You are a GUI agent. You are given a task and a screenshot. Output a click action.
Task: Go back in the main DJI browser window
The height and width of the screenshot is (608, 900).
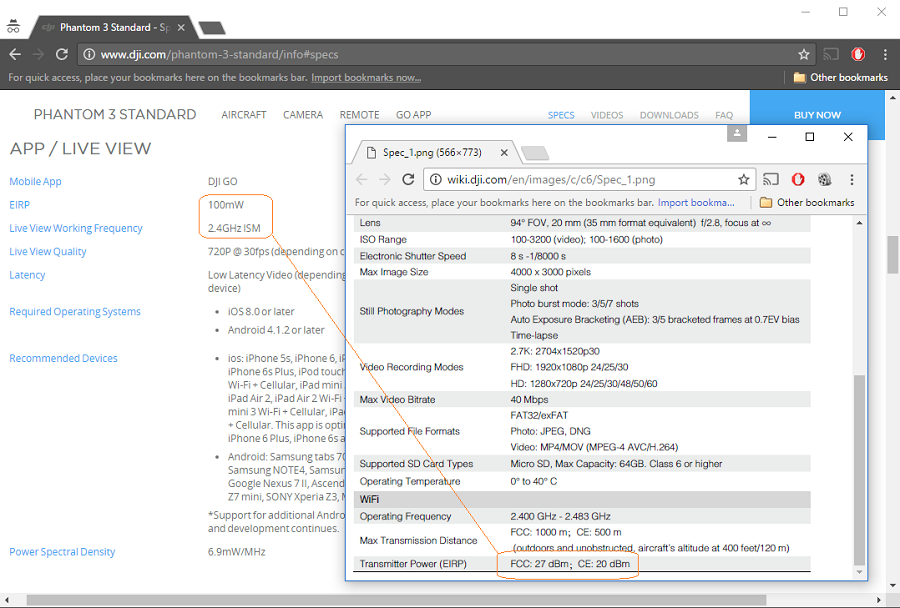point(15,55)
